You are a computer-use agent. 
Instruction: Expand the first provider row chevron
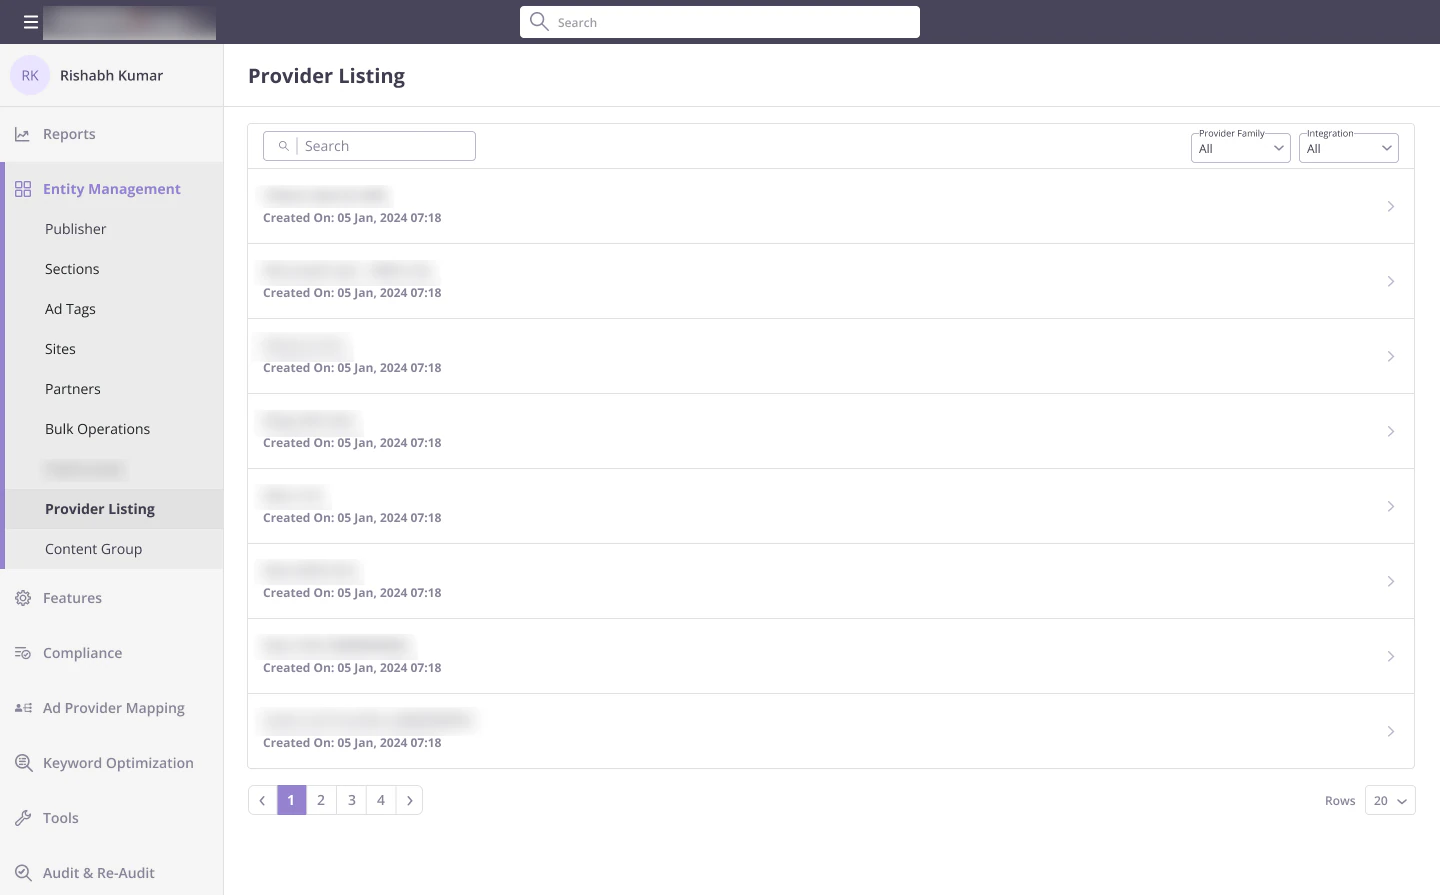[1391, 206]
